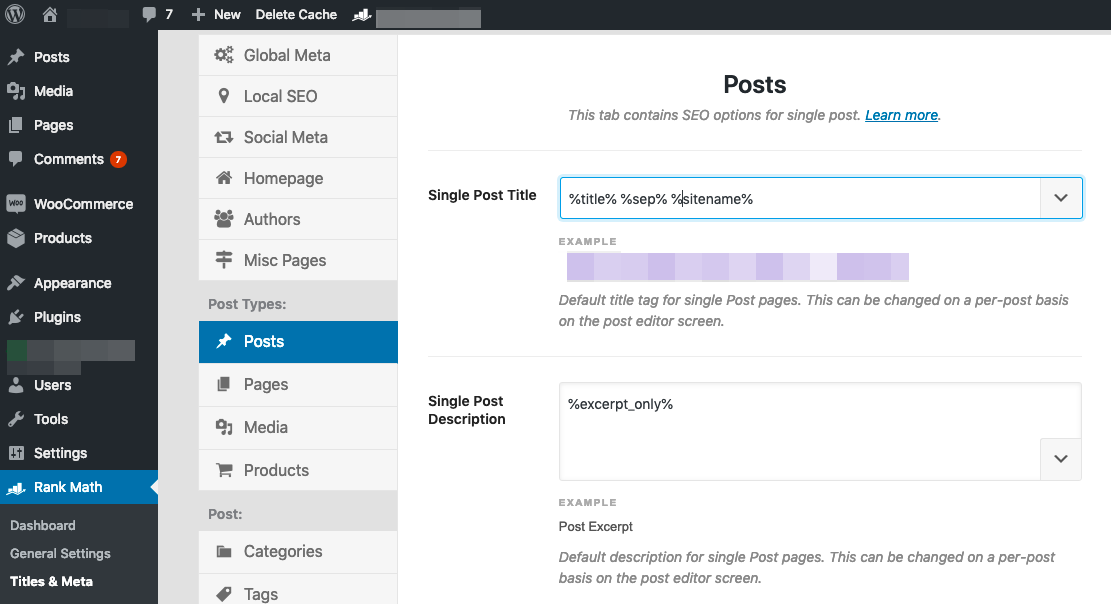Click the Rank Math icon in the admin menu
The height and width of the screenshot is (604, 1111).
point(16,488)
